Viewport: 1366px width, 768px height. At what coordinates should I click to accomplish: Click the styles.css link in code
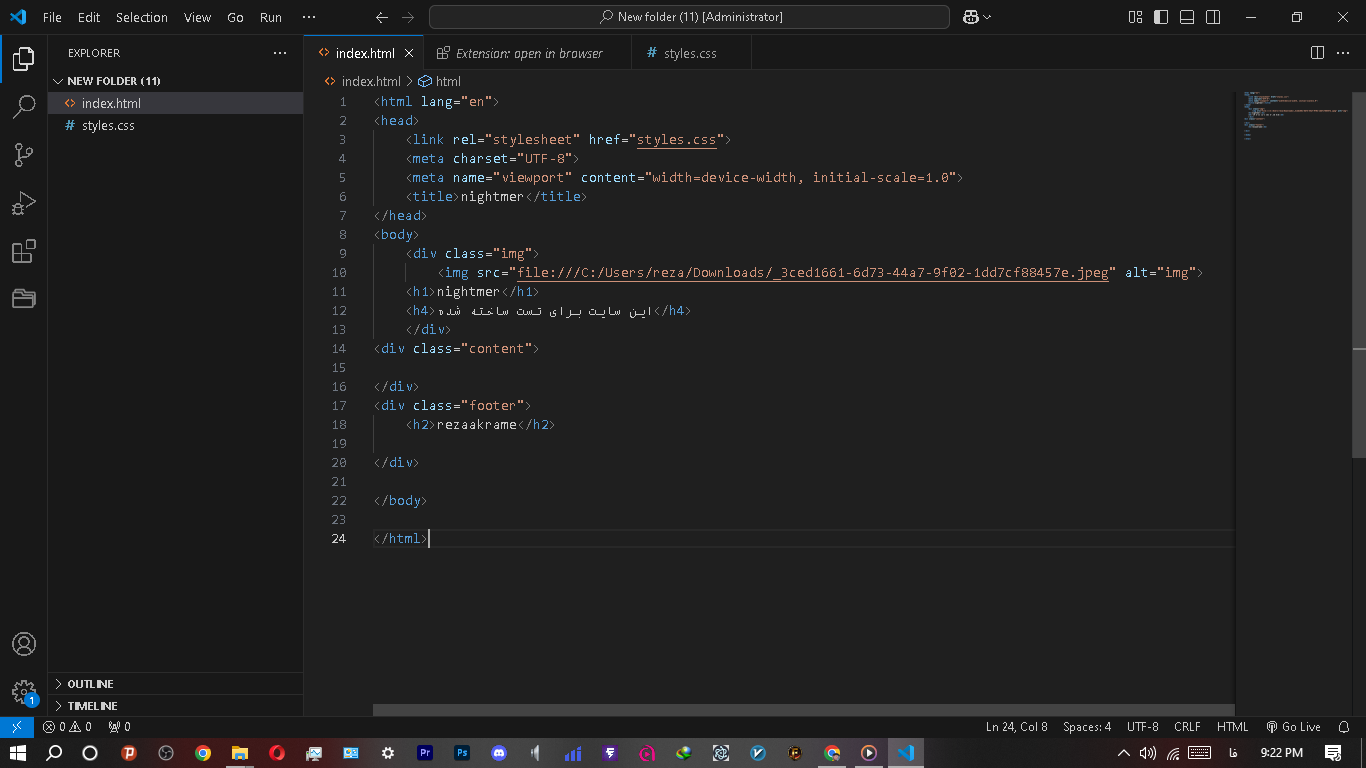click(677, 140)
